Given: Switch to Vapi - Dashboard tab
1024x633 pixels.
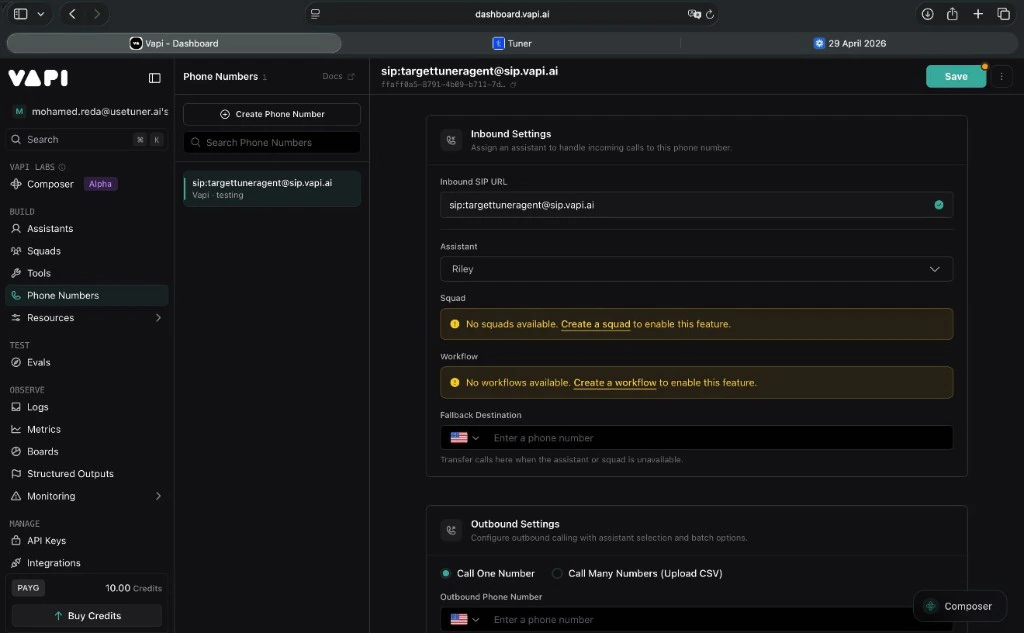Looking at the screenshot, I should (x=174, y=43).
